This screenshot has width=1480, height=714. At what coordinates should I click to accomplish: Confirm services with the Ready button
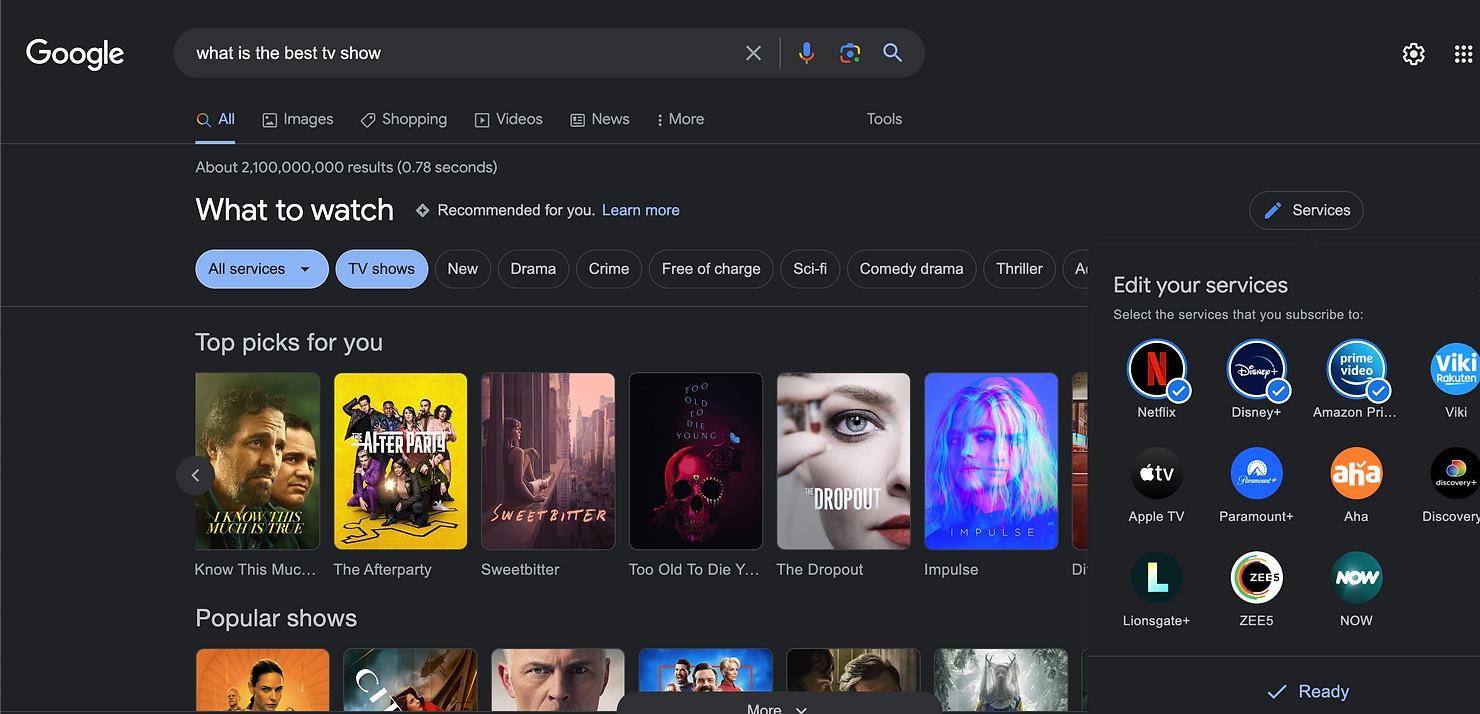pos(1308,691)
